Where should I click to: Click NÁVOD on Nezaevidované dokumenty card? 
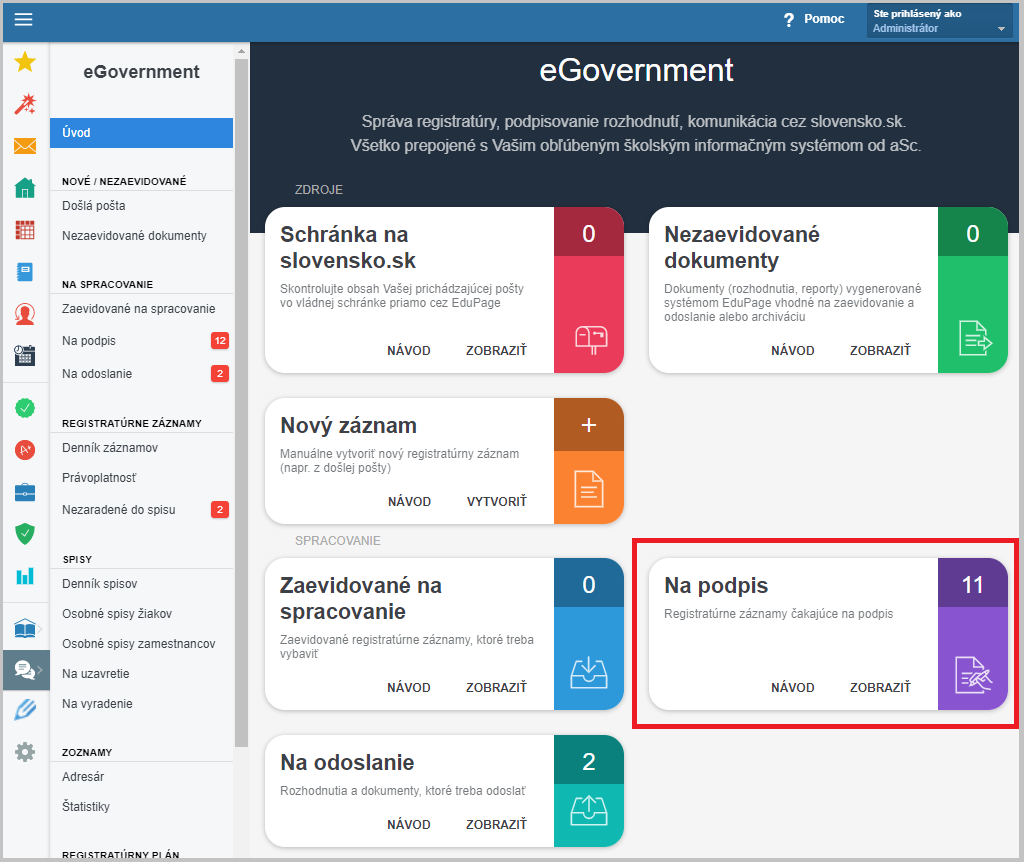click(x=793, y=351)
